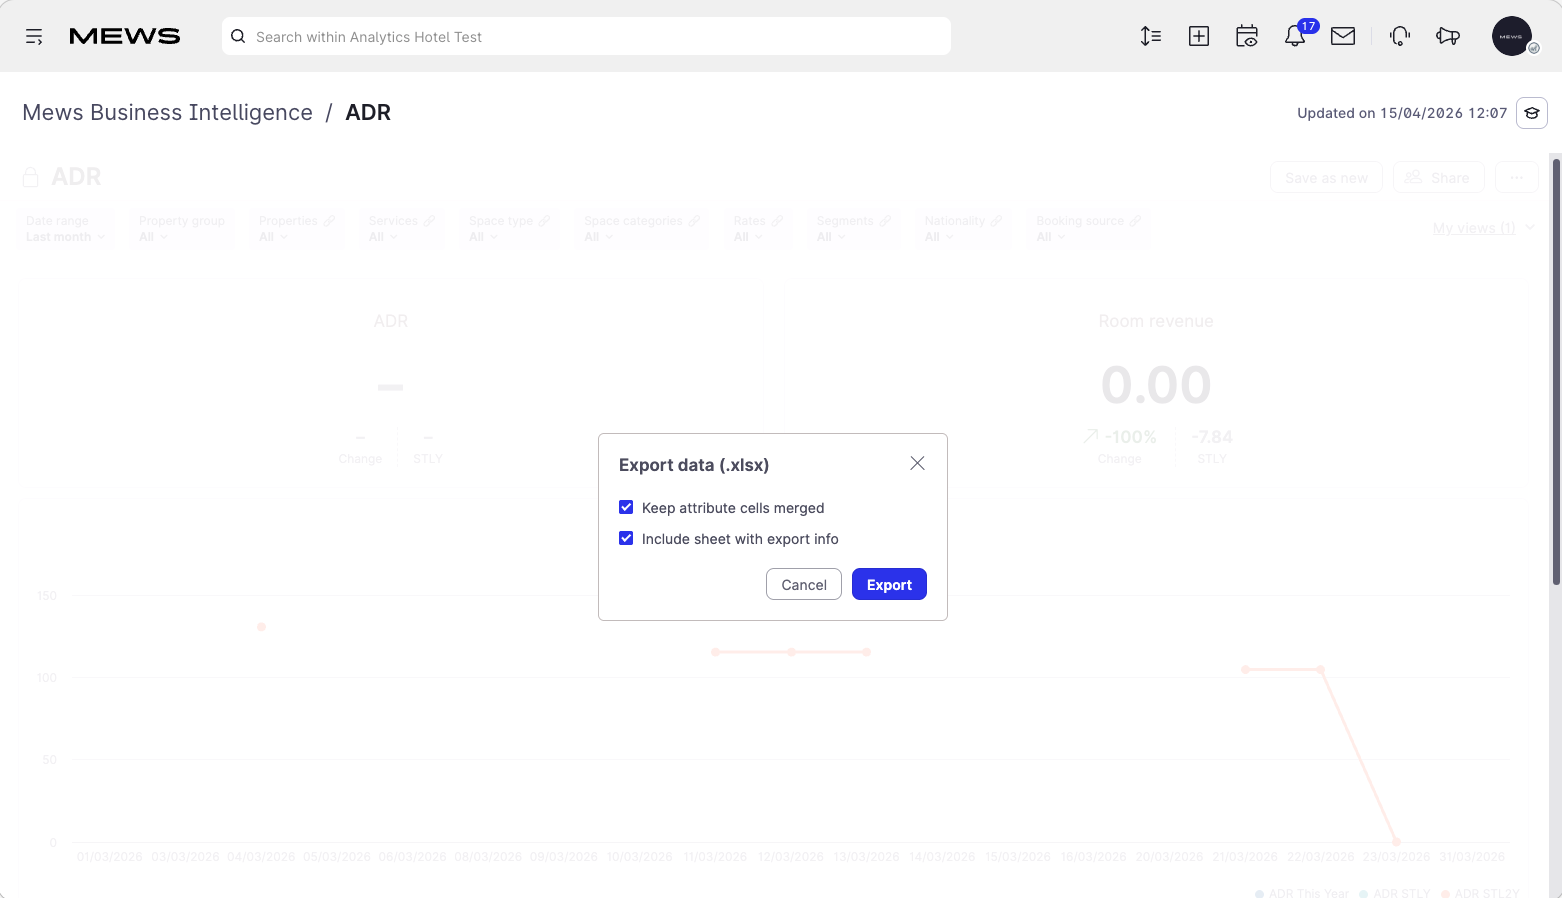Click the chart point at 23/03/2026
Image resolution: width=1562 pixels, height=898 pixels.
(x=1396, y=842)
